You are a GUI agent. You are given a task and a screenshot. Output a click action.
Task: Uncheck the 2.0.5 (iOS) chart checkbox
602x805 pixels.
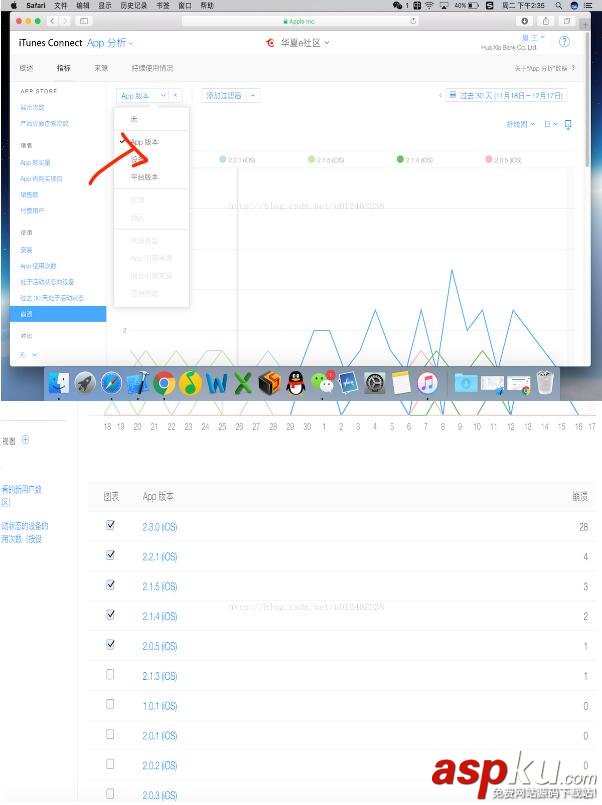[110, 644]
